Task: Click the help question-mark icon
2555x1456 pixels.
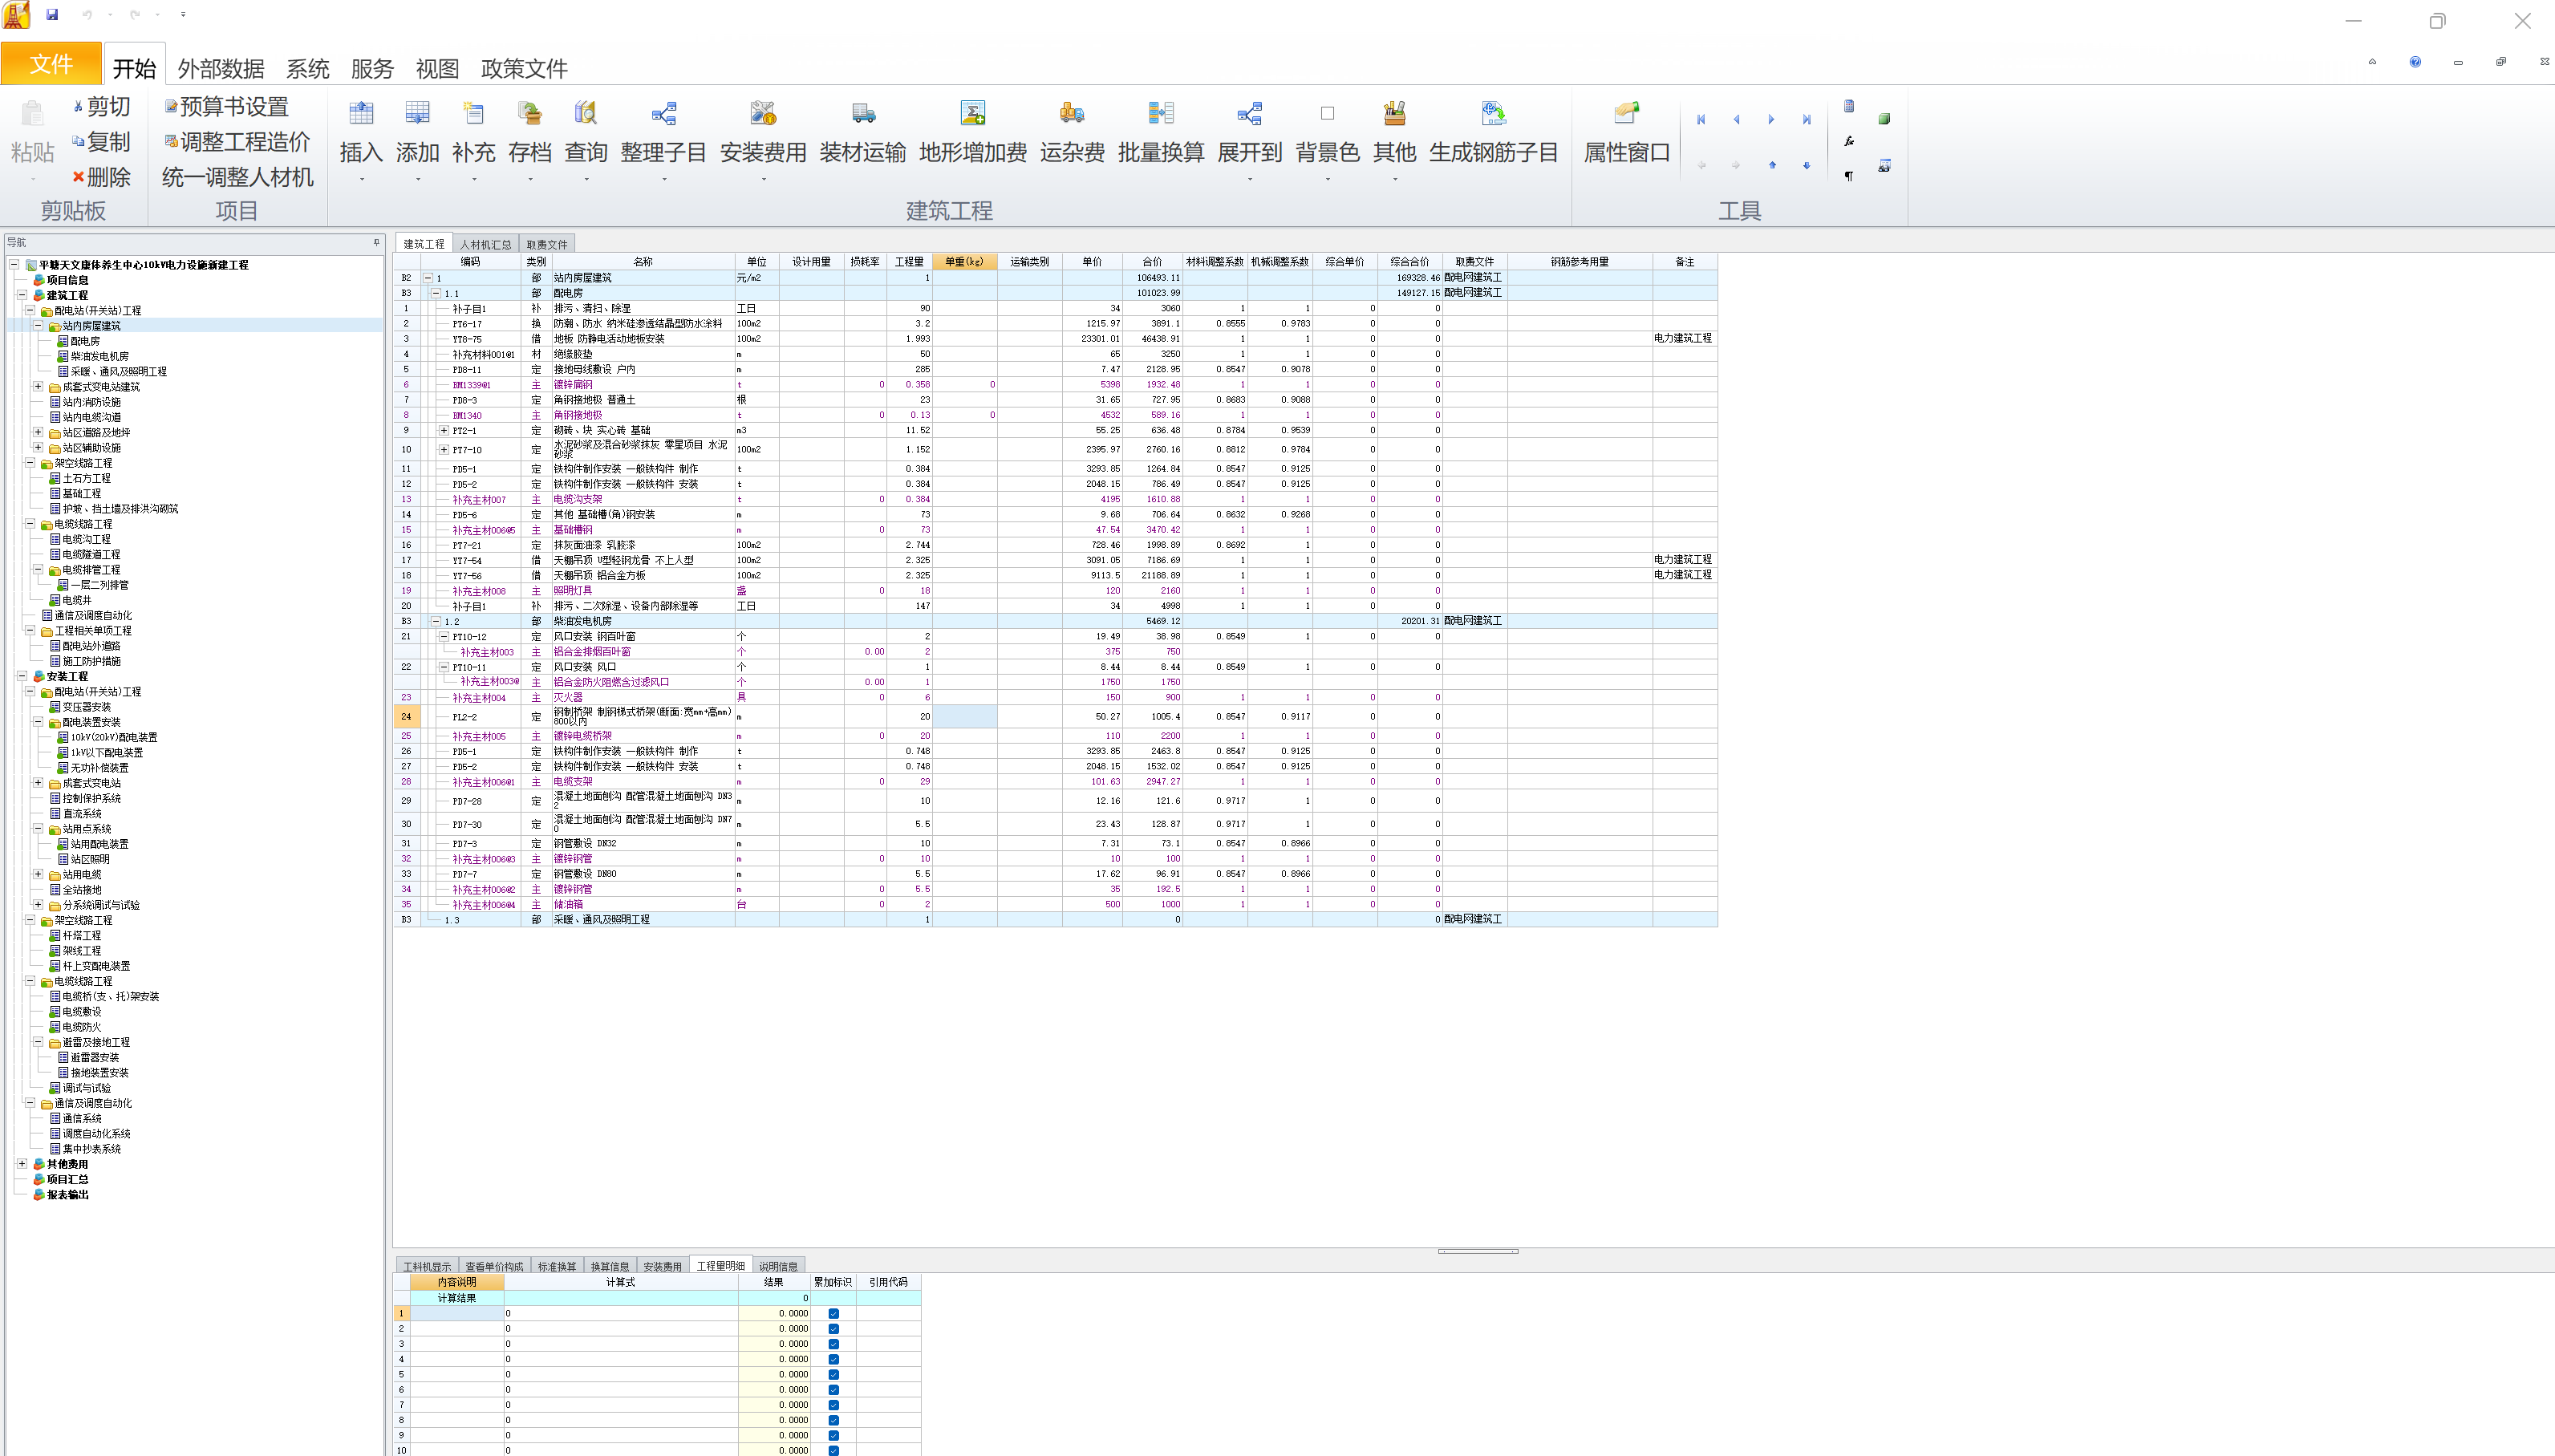Action: coord(2415,62)
